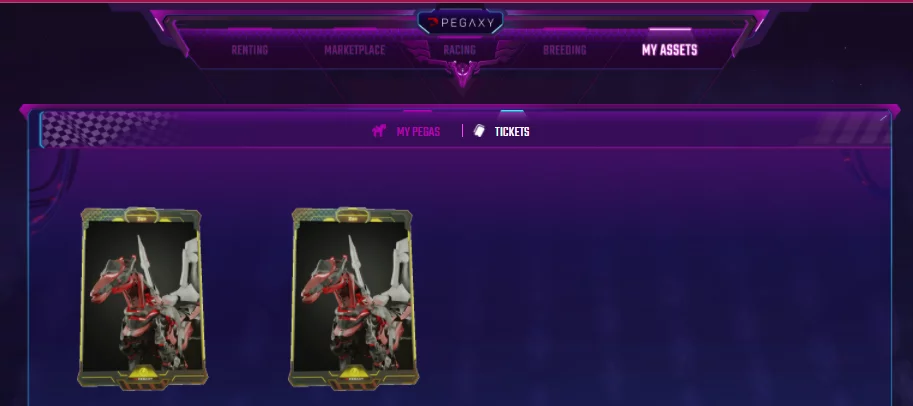Image resolution: width=913 pixels, height=406 pixels.
Task: Select the Tickets tab
Action: pos(512,132)
